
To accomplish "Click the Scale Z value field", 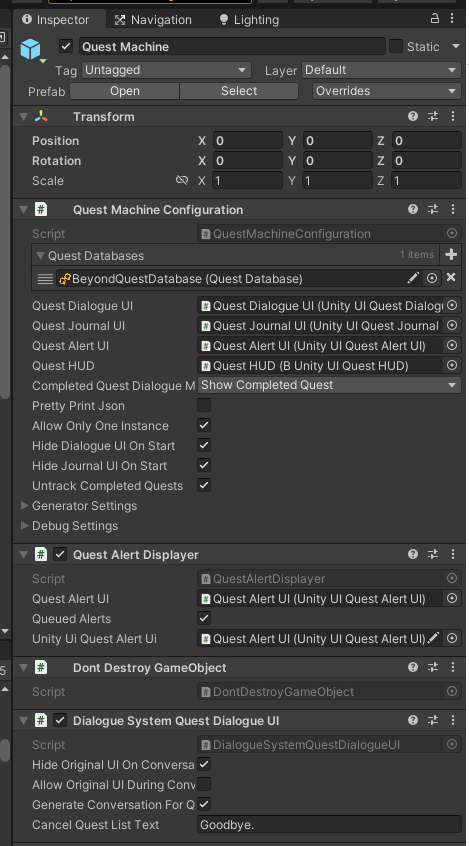I will pos(426,180).
